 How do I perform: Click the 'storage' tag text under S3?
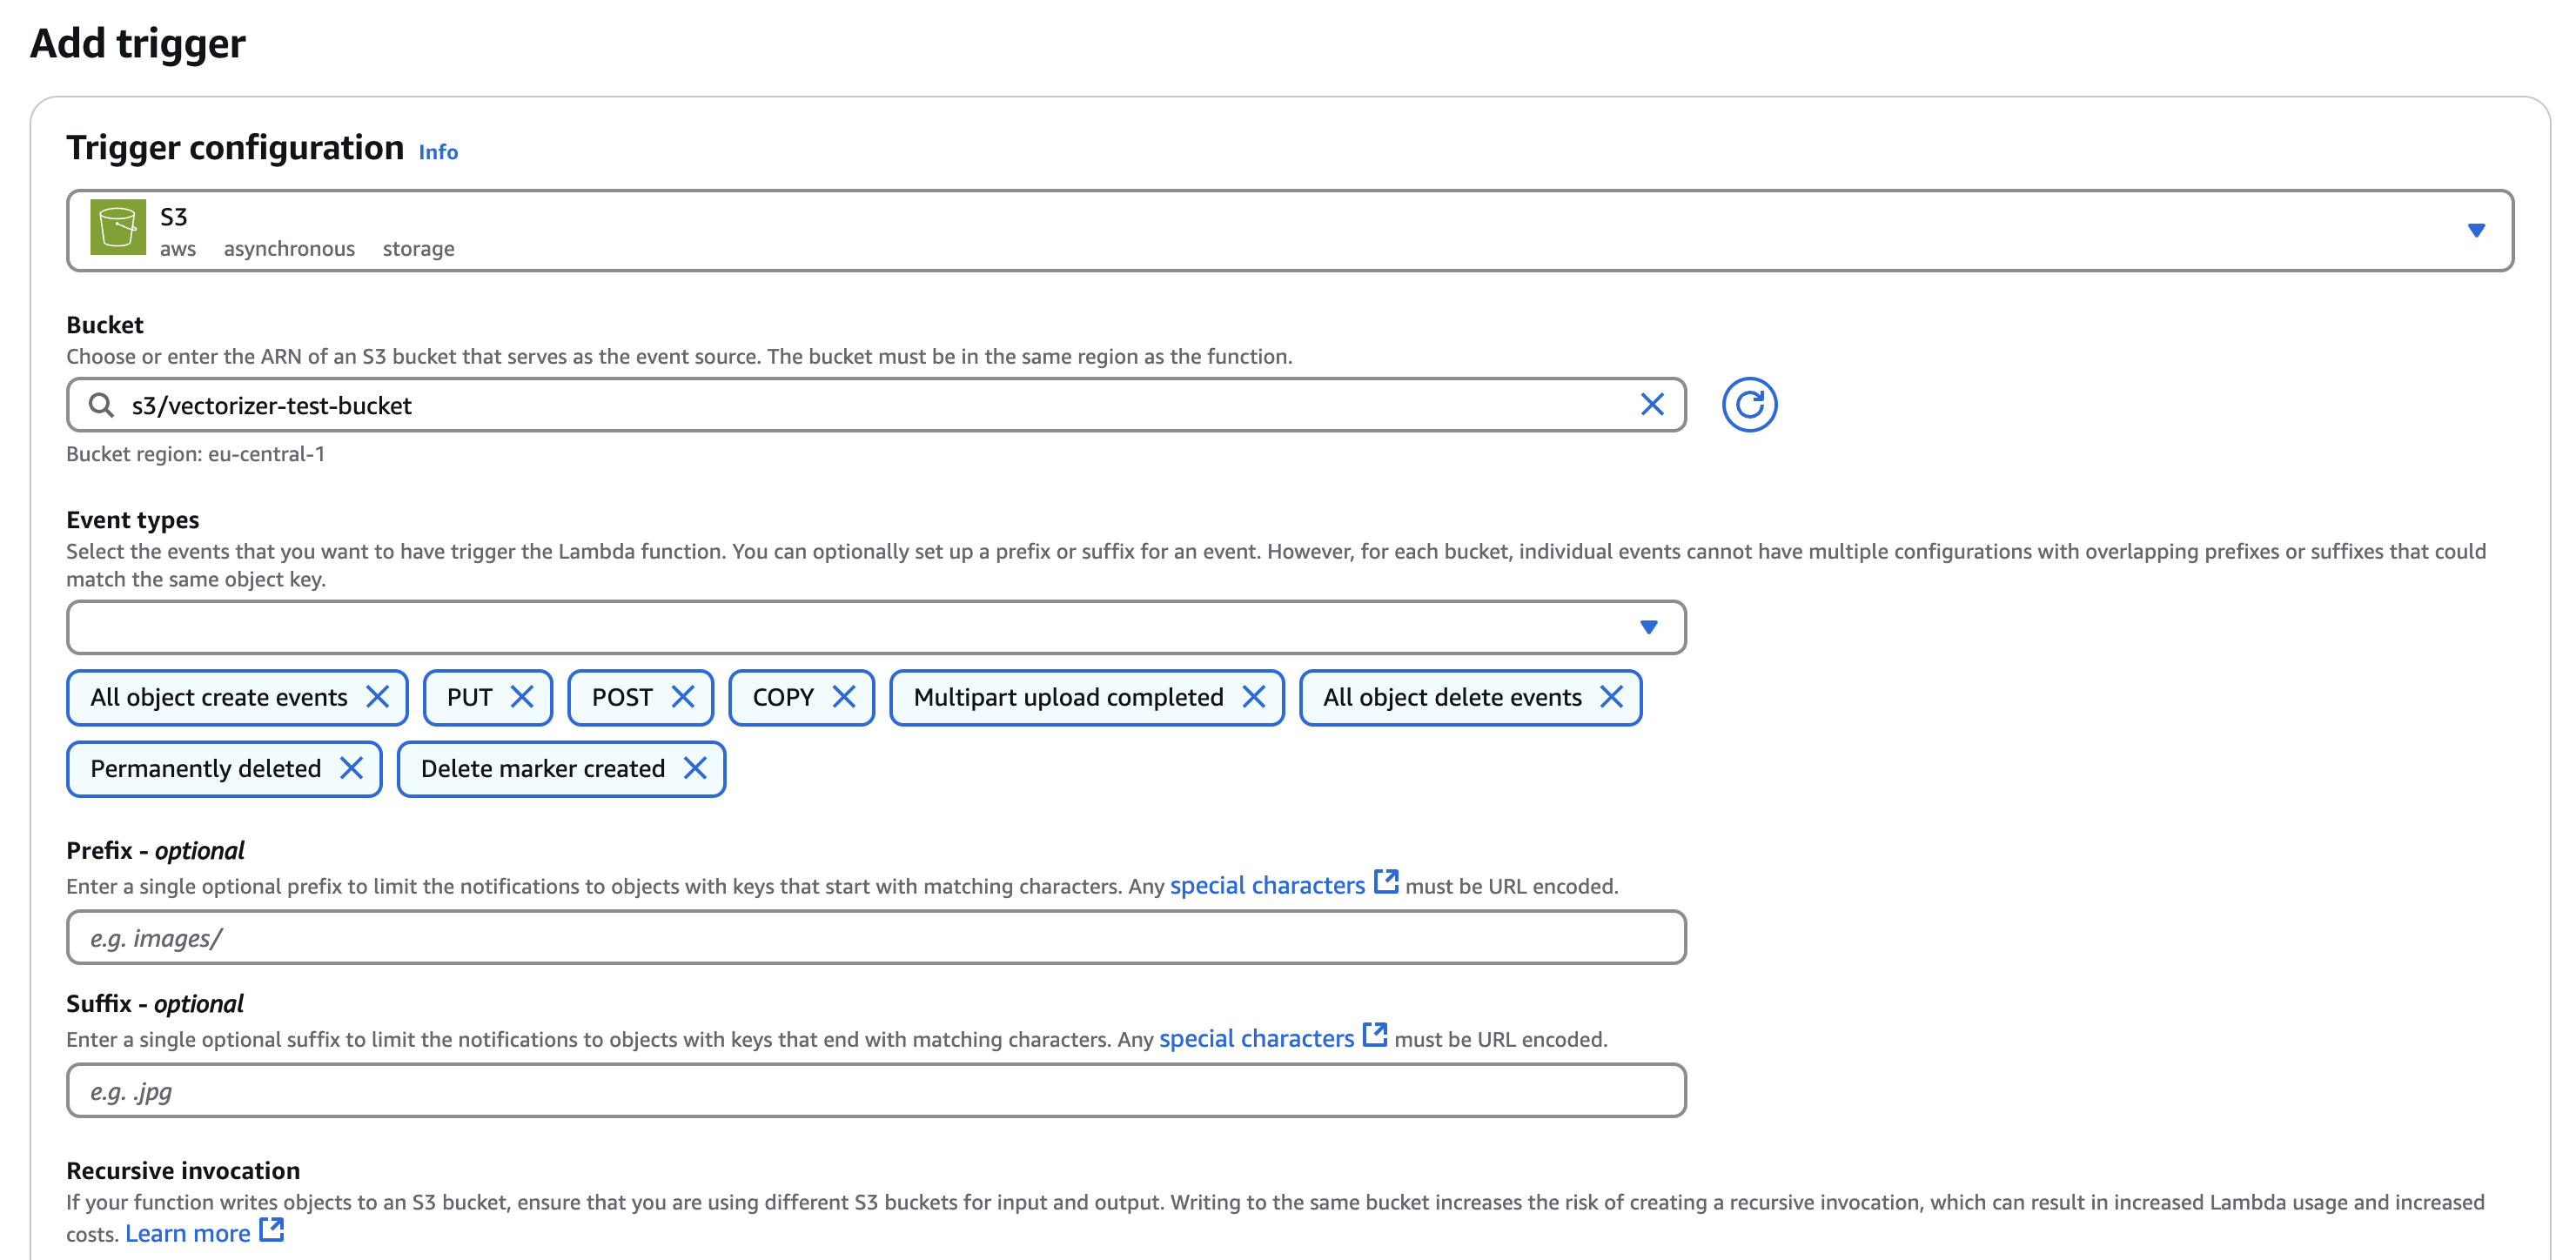click(x=418, y=249)
